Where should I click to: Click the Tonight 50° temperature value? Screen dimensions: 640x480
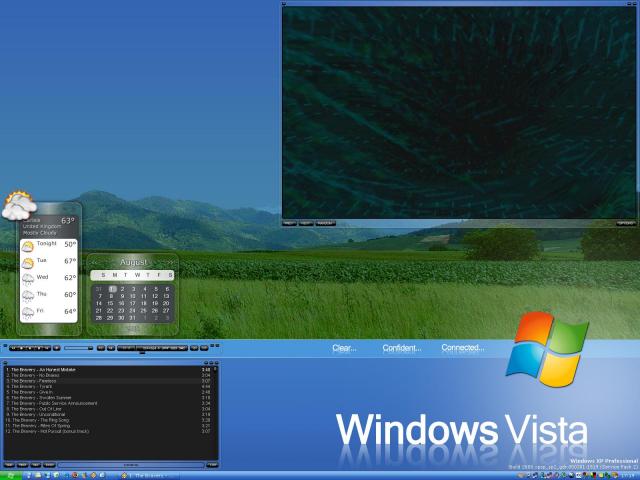[x=70, y=244]
